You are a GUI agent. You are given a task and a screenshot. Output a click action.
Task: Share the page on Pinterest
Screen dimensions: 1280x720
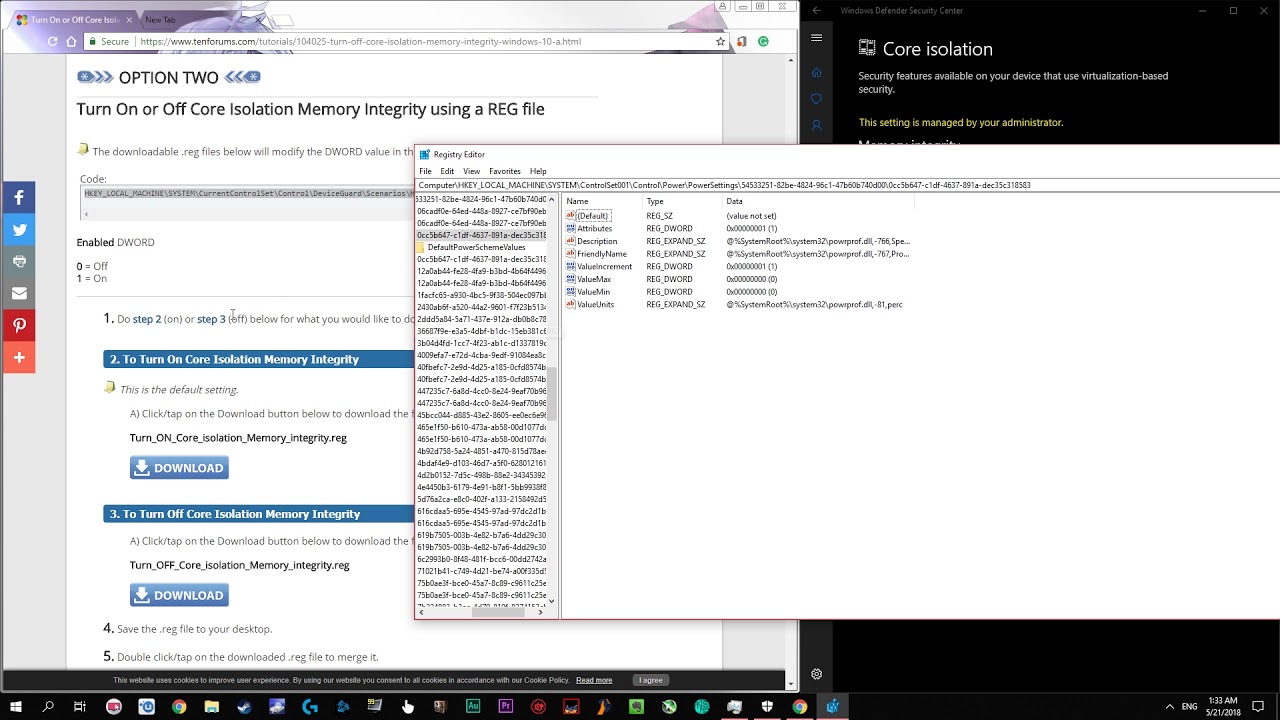coord(18,325)
